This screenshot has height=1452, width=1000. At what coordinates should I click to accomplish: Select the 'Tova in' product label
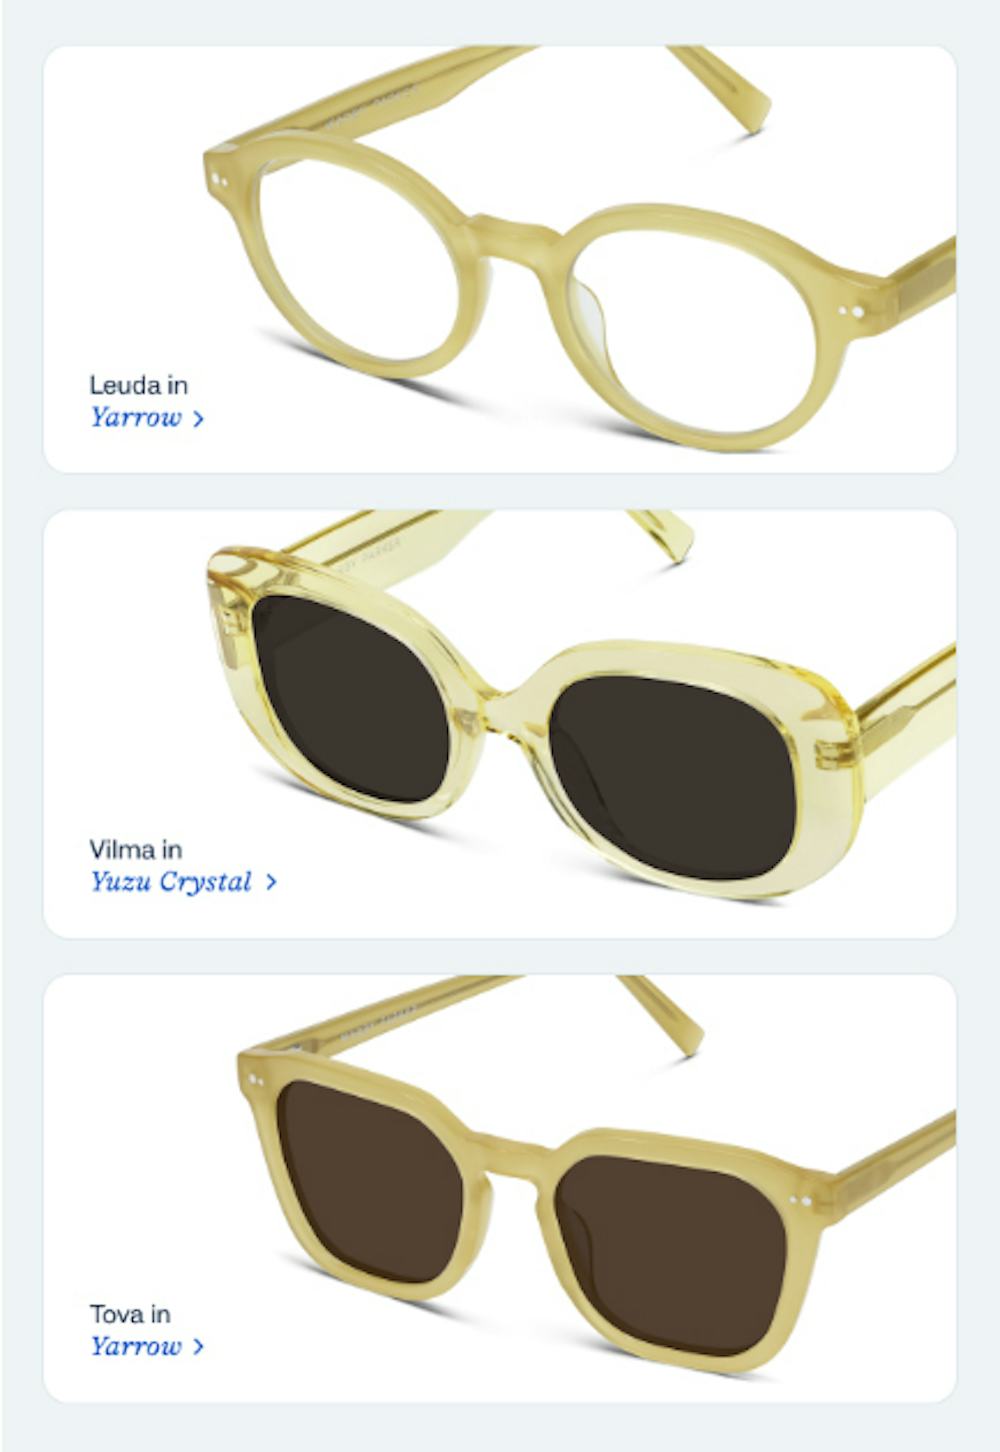[x=130, y=1314]
